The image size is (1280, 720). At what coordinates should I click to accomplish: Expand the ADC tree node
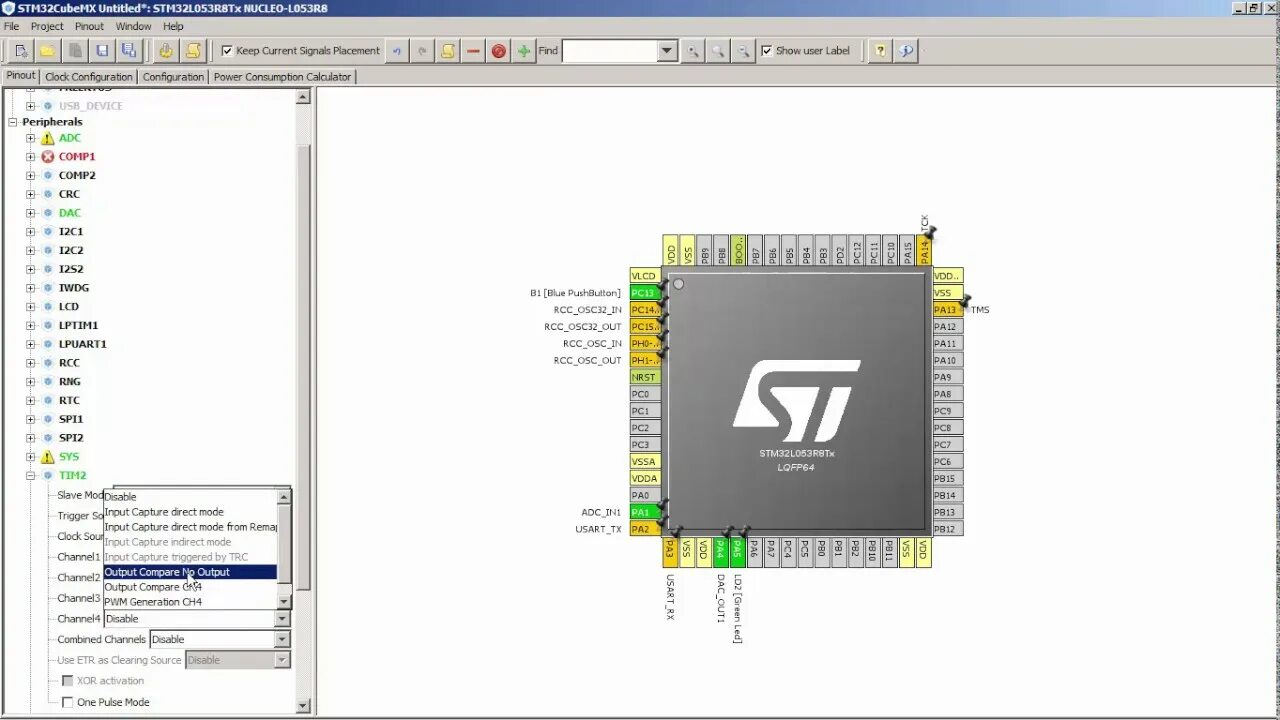[x=31, y=138]
